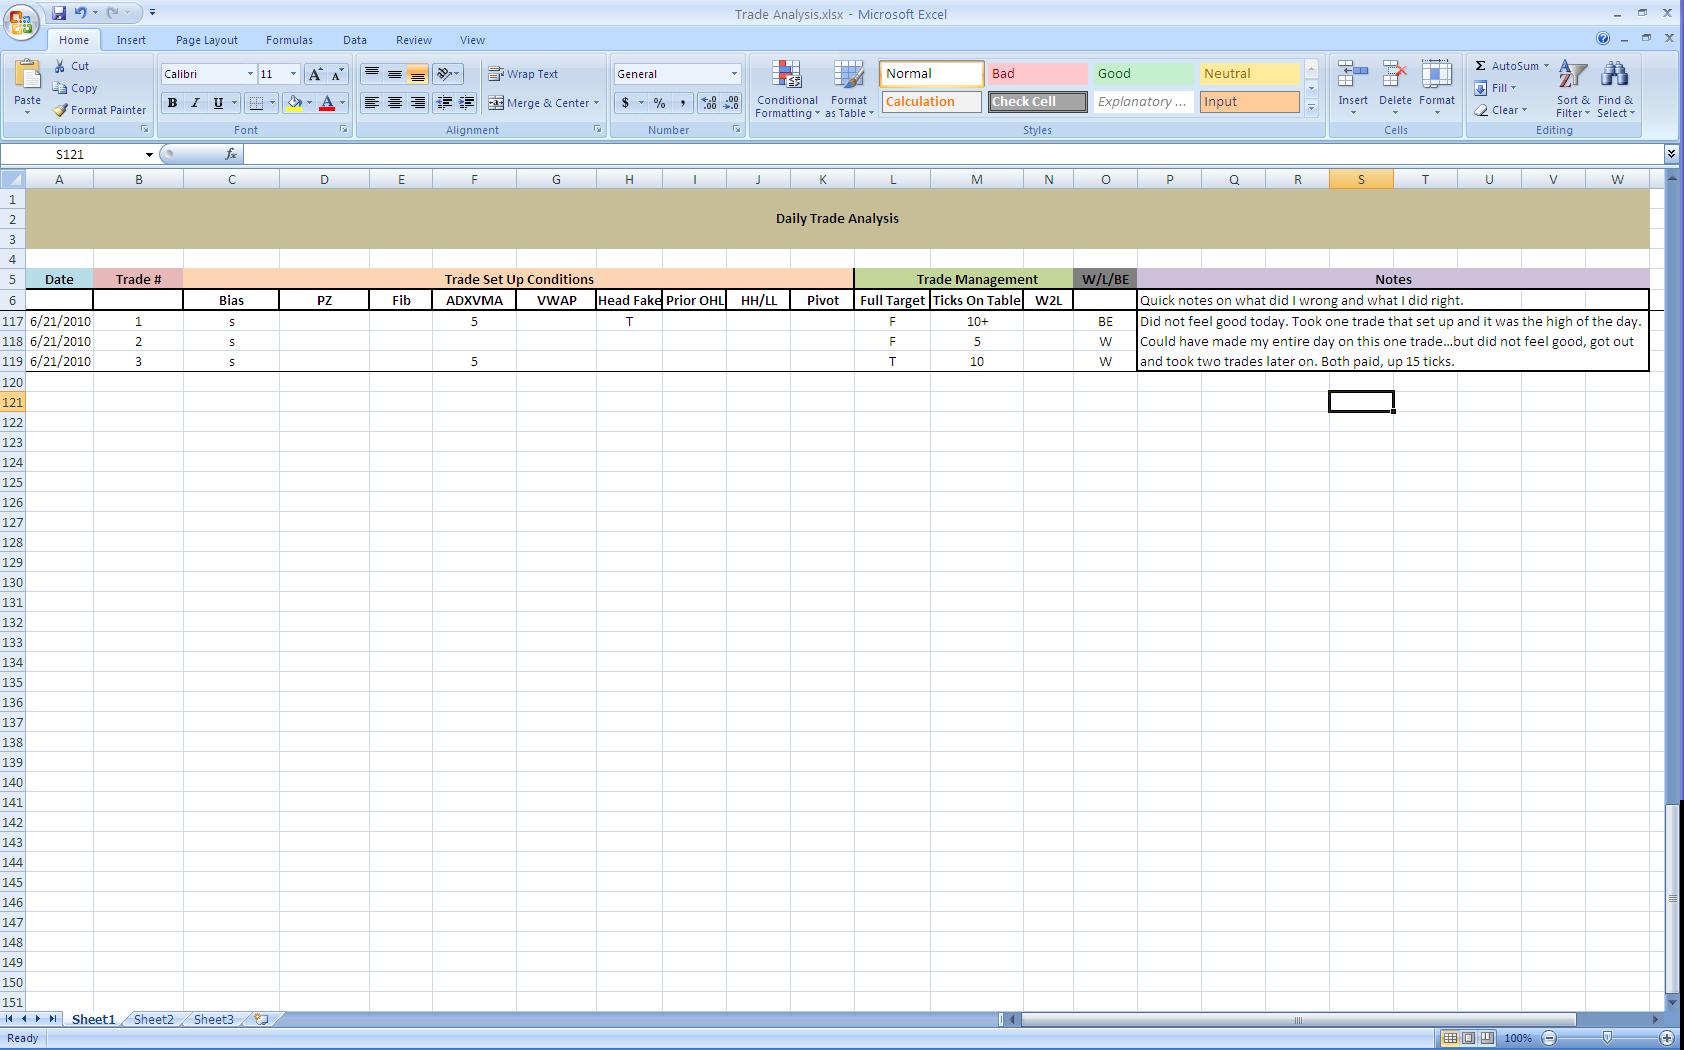This screenshot has height=1050, width=1684.
Task: Center text horizontally
Action: click(x=395, y=103)
